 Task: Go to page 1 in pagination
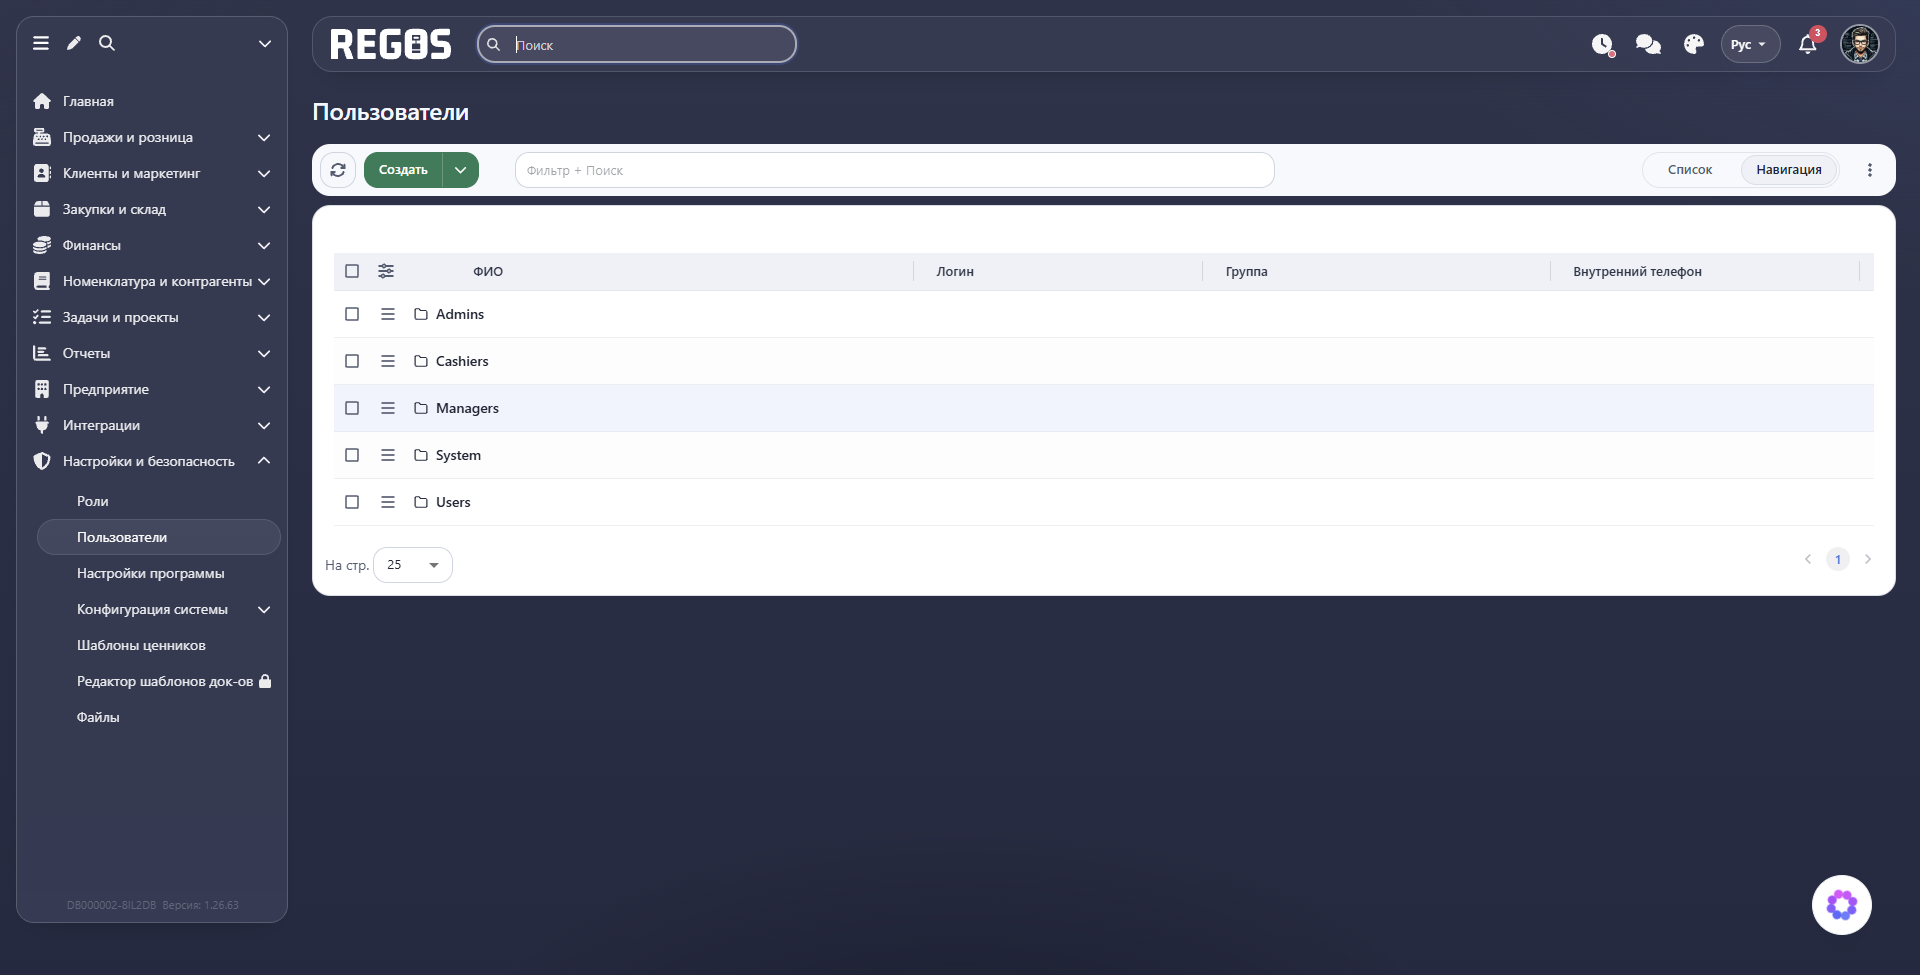coord(1838,559)
